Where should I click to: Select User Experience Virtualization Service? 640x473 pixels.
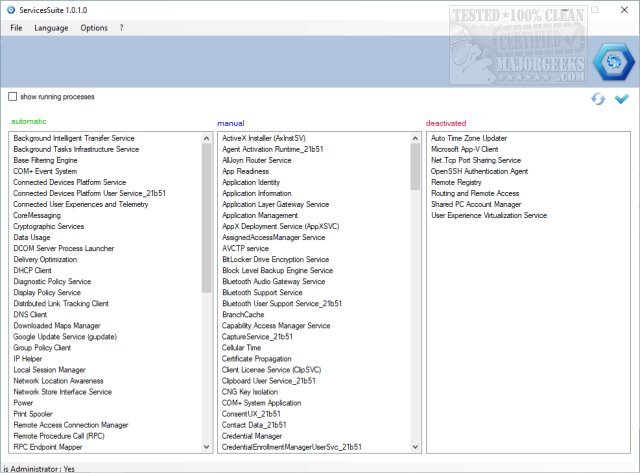pos(489,215)
